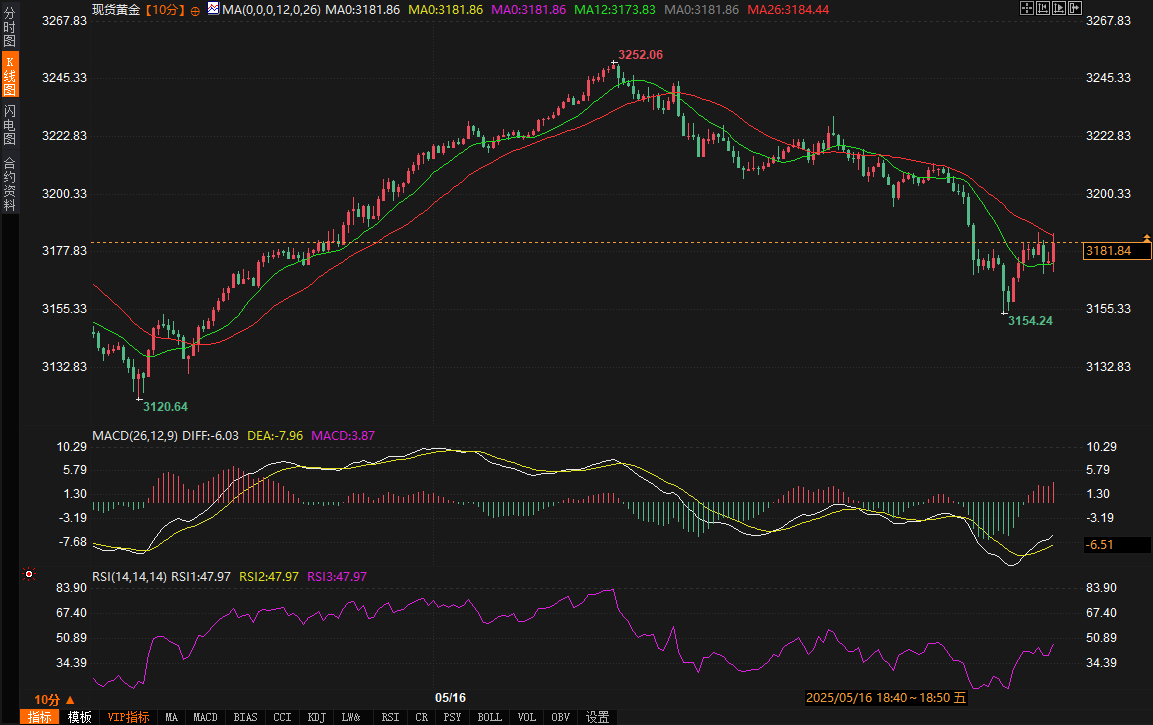Open 设置 in the indicator bar

(x=597, y=717)
